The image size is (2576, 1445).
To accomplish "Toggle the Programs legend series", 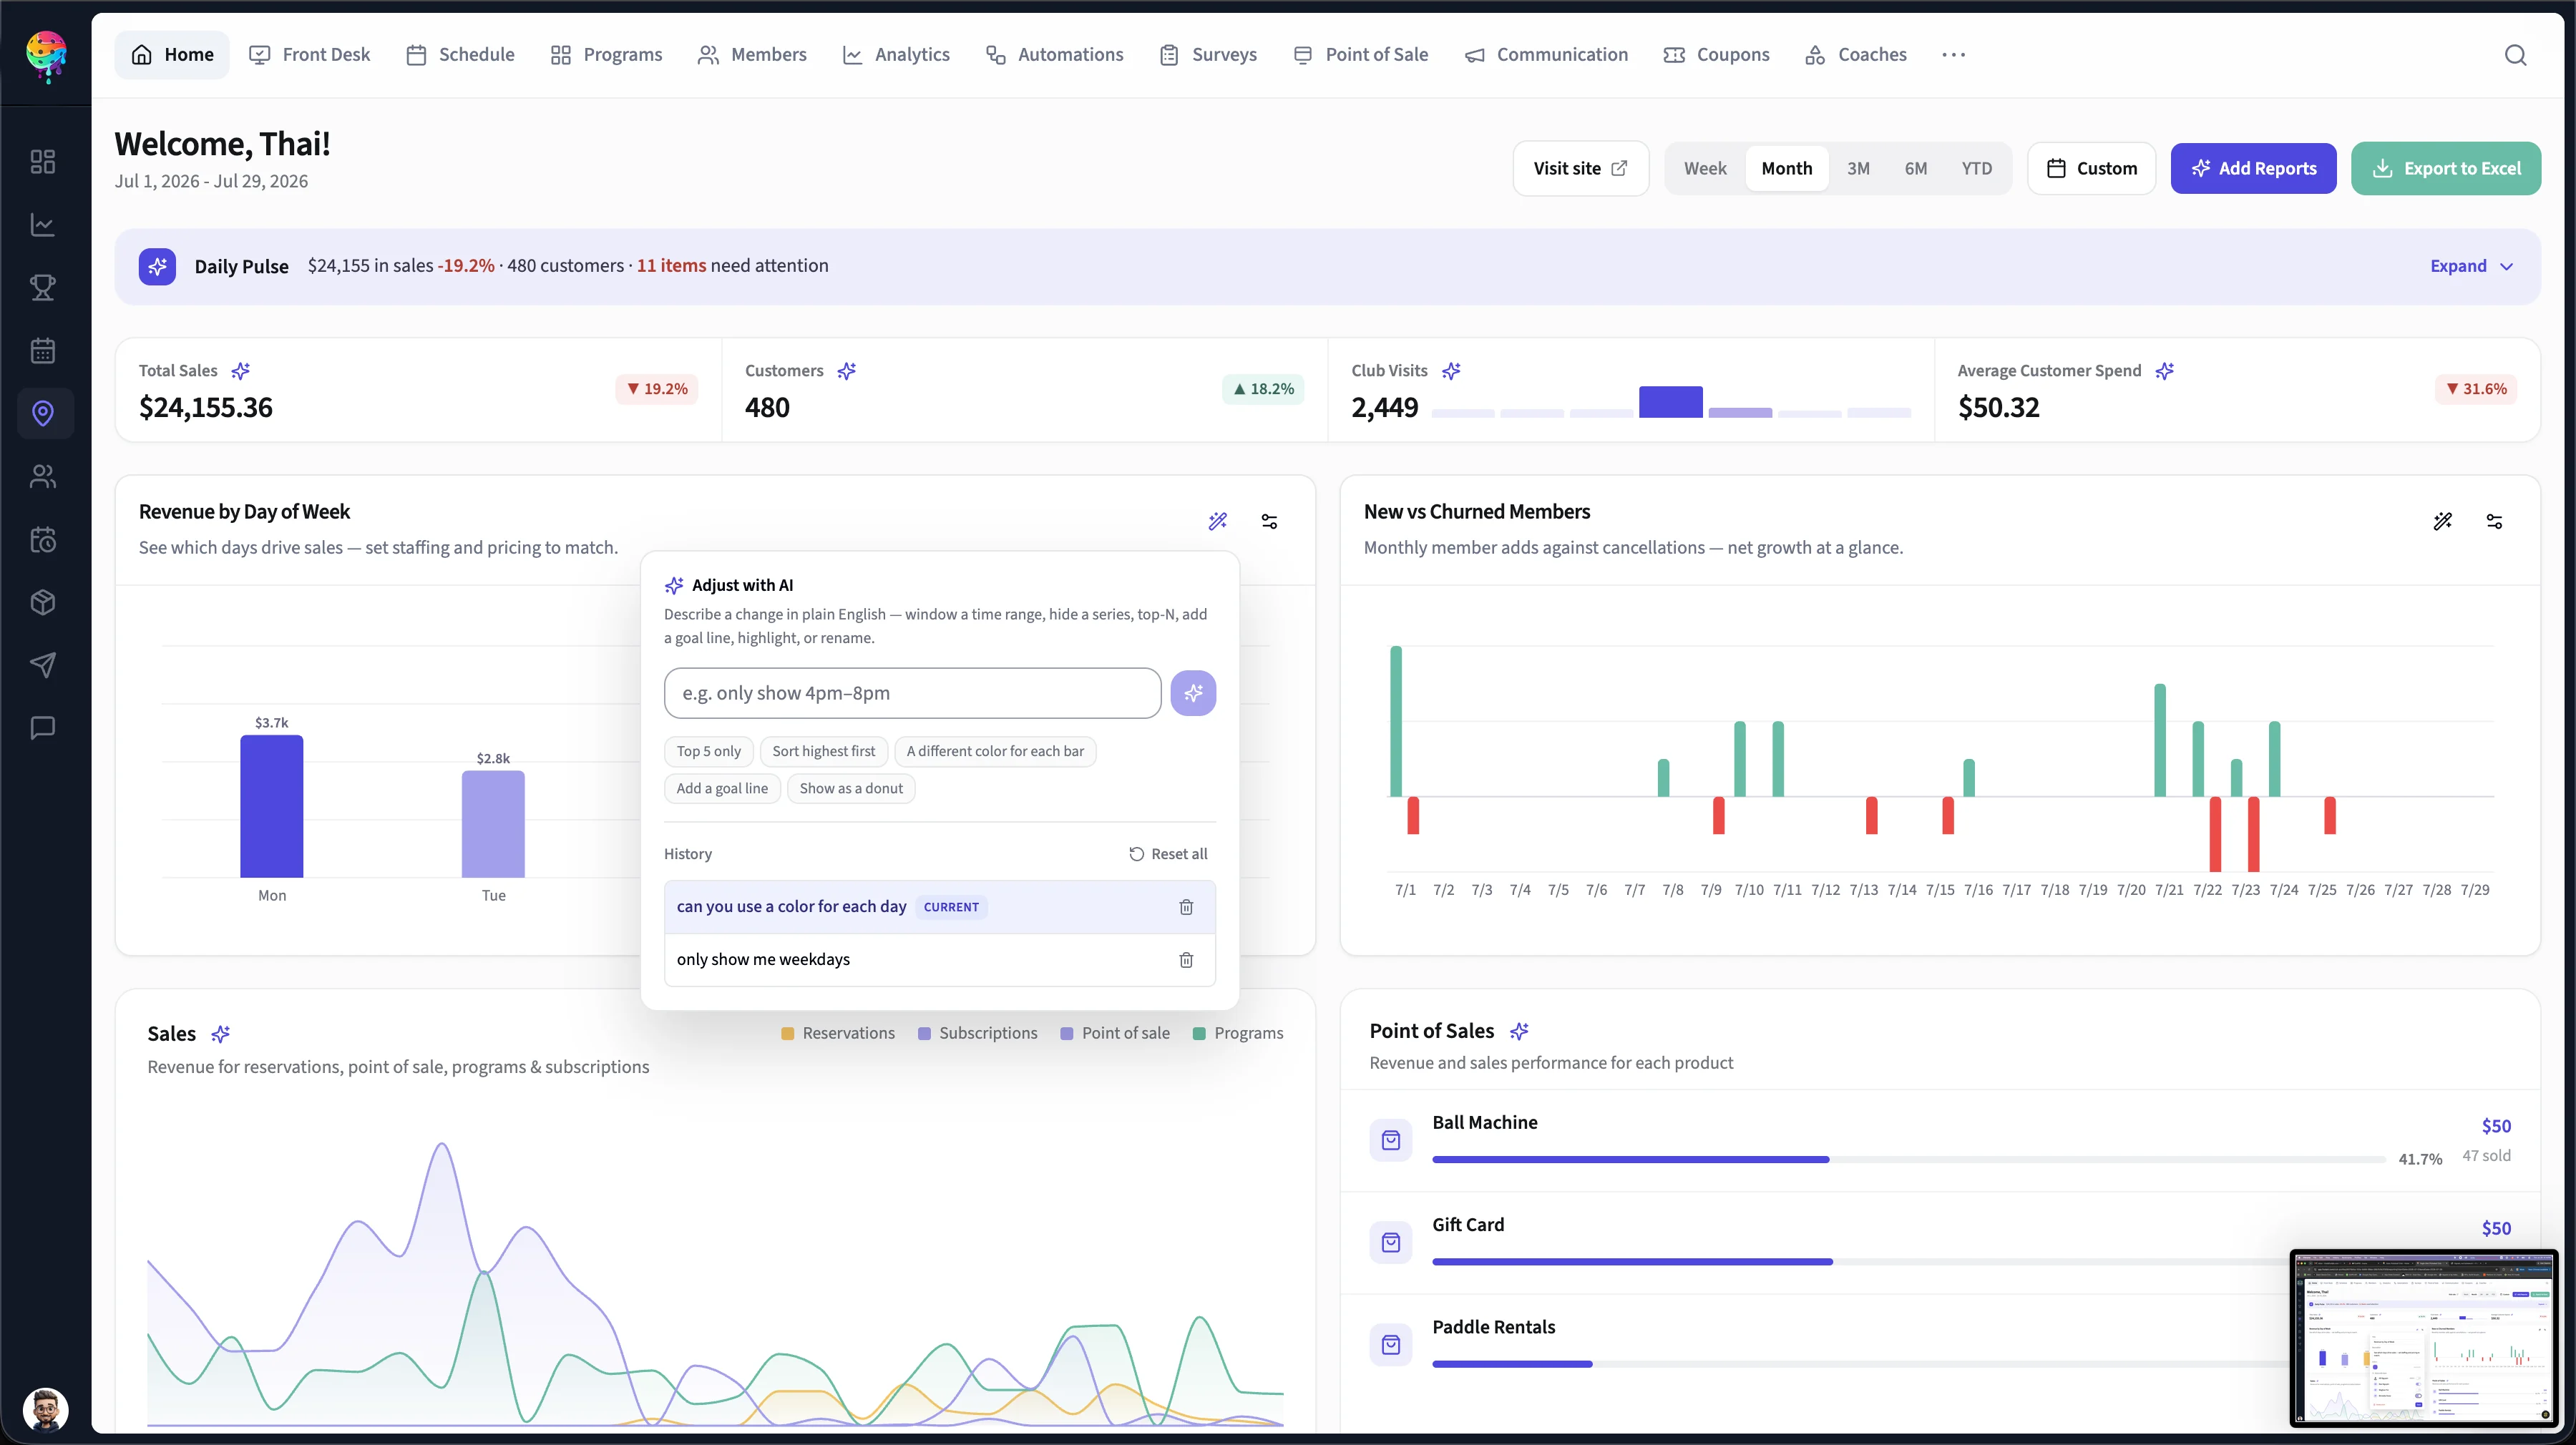I will pos(1238,1033).
